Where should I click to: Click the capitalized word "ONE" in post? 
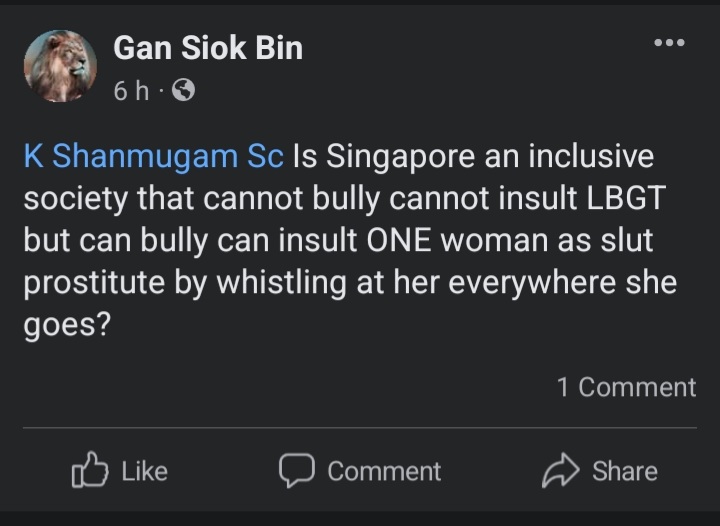[x=407, y=241]
